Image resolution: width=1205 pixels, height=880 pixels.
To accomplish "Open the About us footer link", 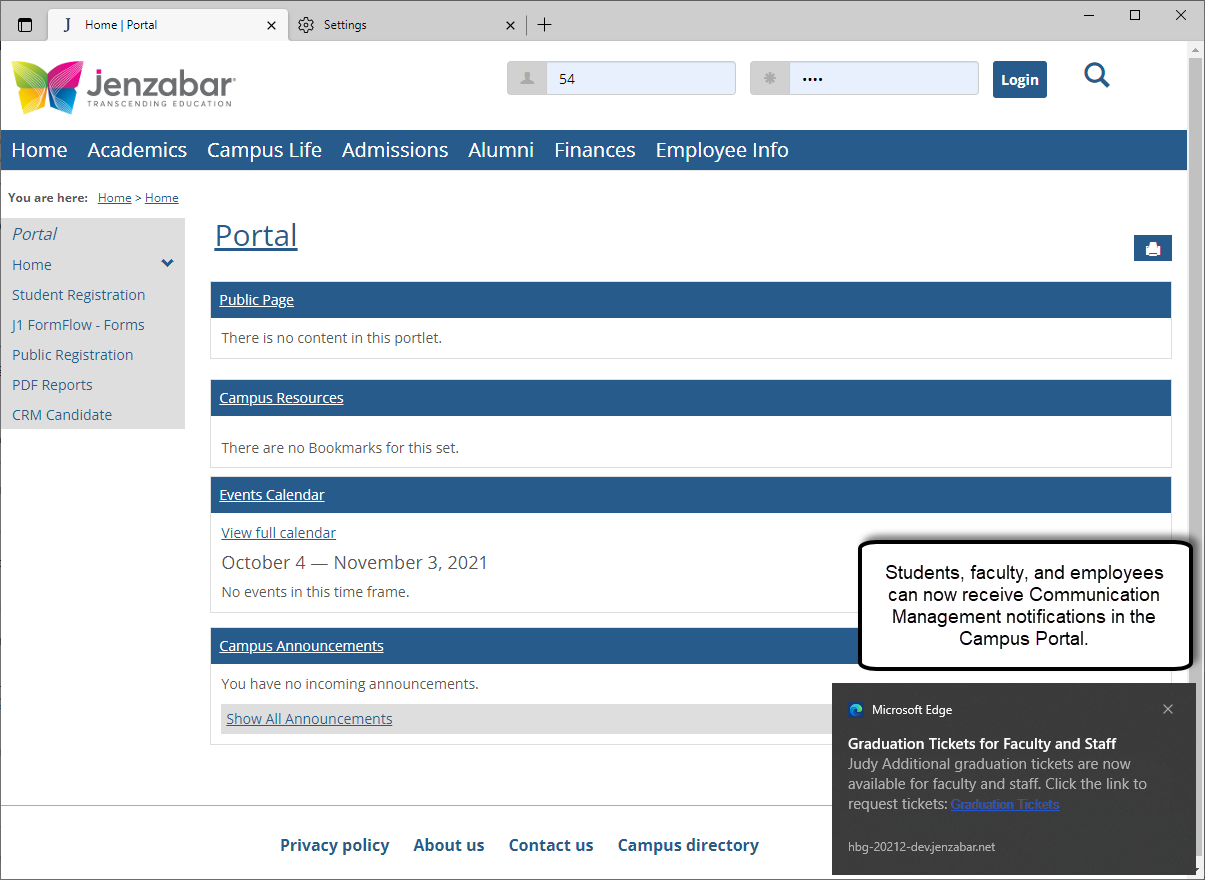I will coord(449,845).
